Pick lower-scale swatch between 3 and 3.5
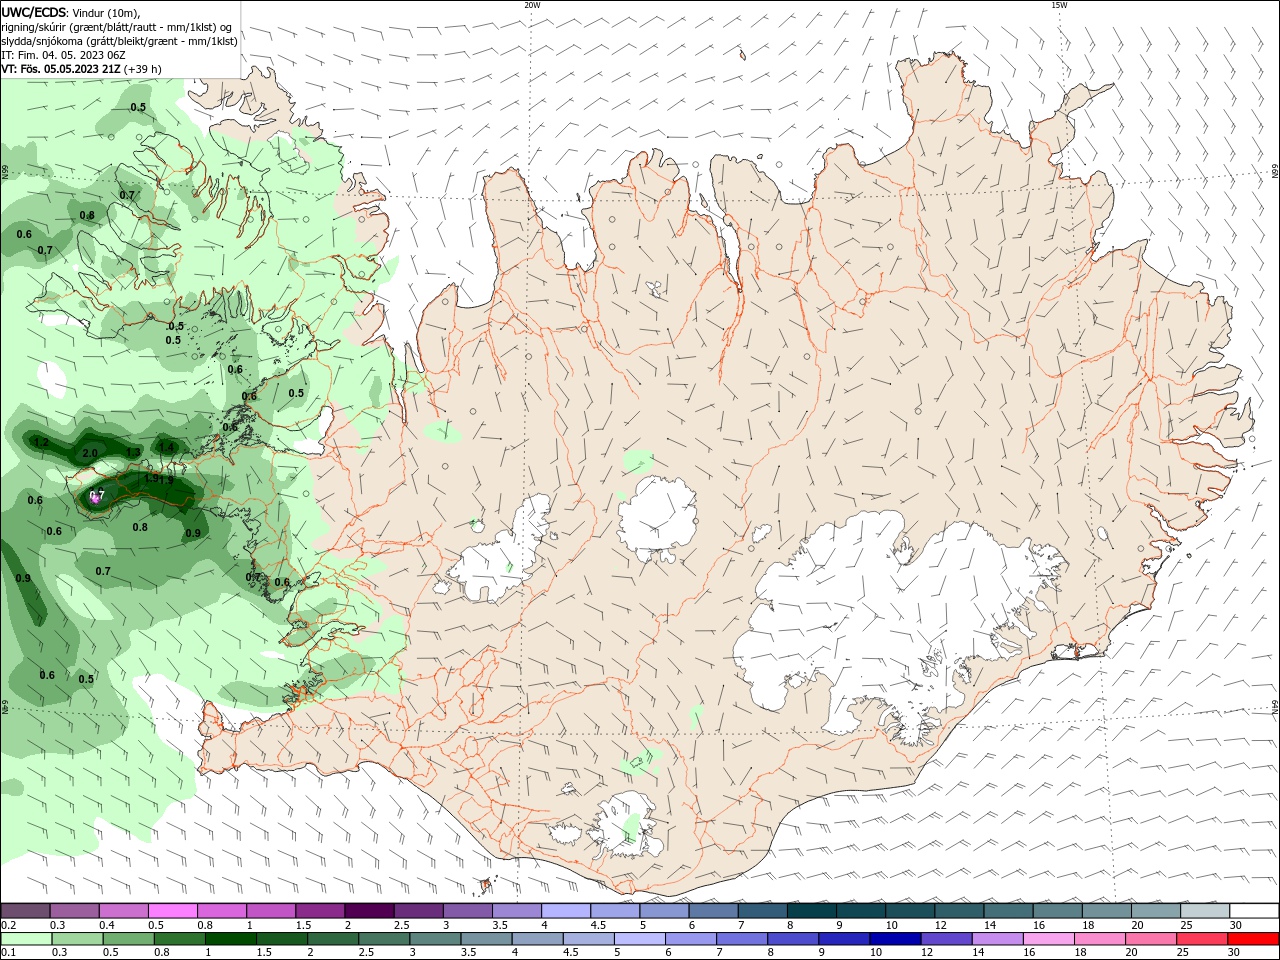Screen dimensions: 1280x960 435,939
